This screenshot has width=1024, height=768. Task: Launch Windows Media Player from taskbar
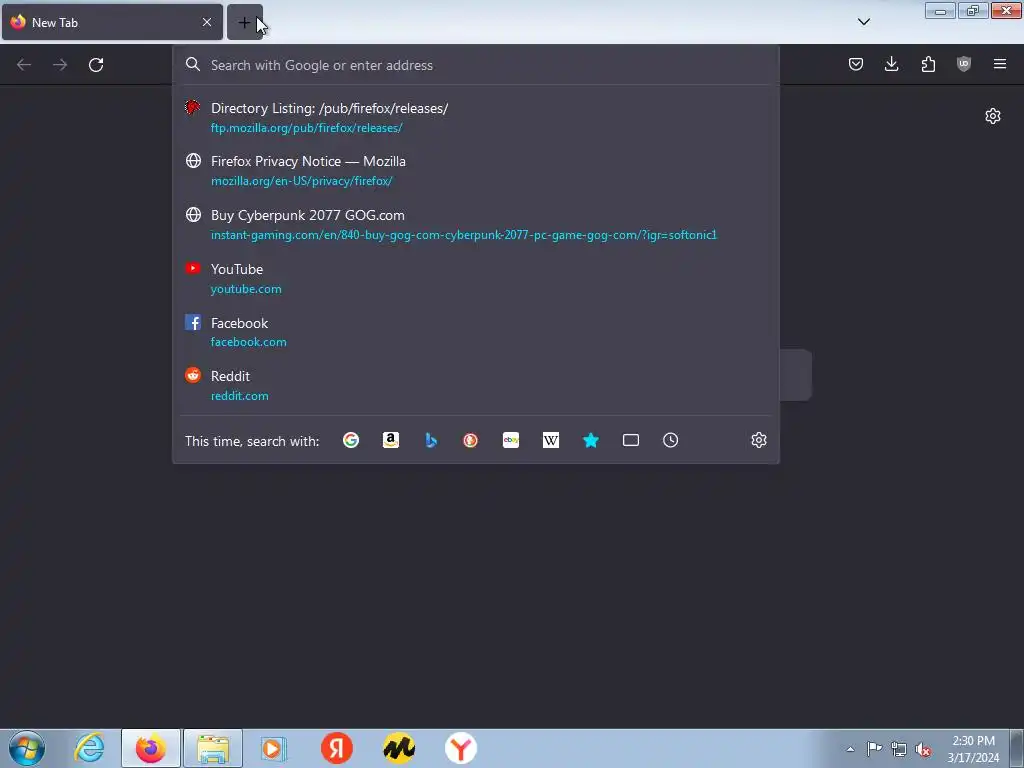(274, 748)
